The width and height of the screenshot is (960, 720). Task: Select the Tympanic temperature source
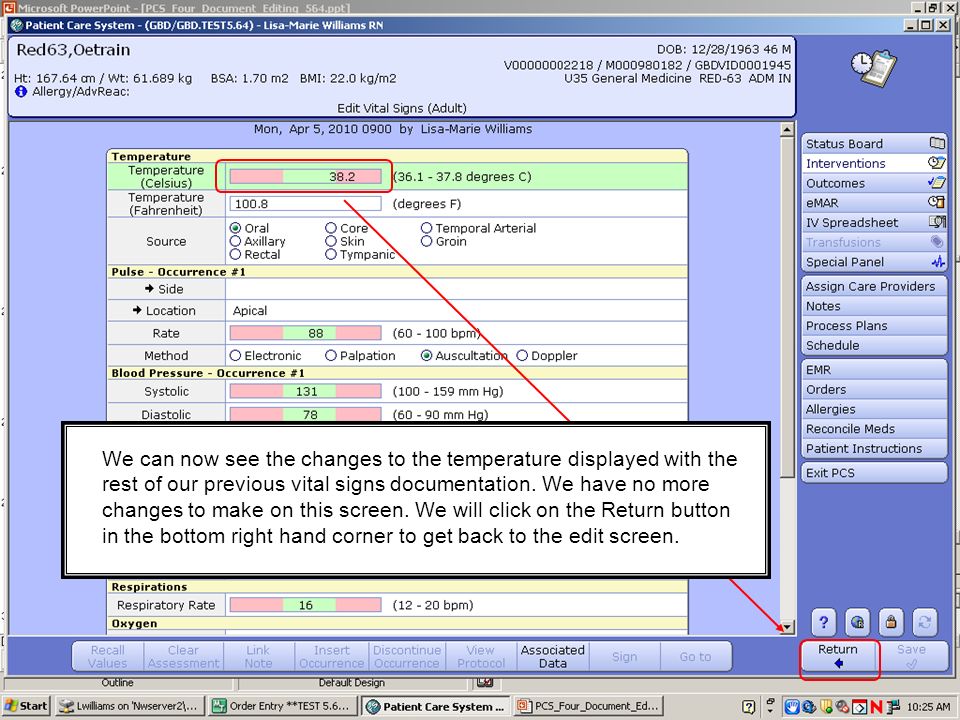click(331, 254)
